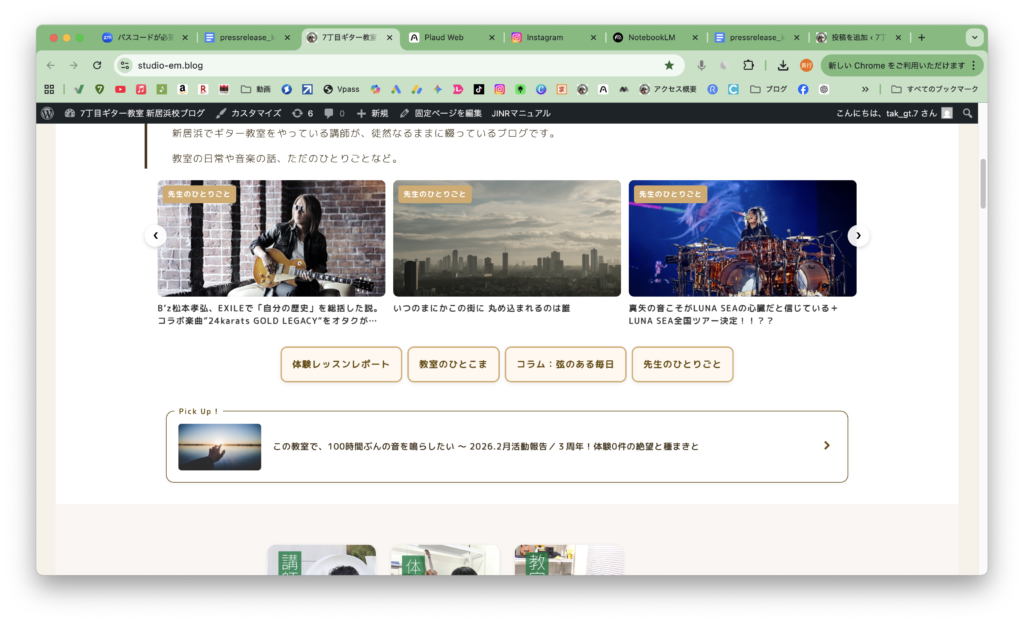Open the 動画 bookmarks folder
This screenshot has width=1024, height=623.
pos(255,89)
